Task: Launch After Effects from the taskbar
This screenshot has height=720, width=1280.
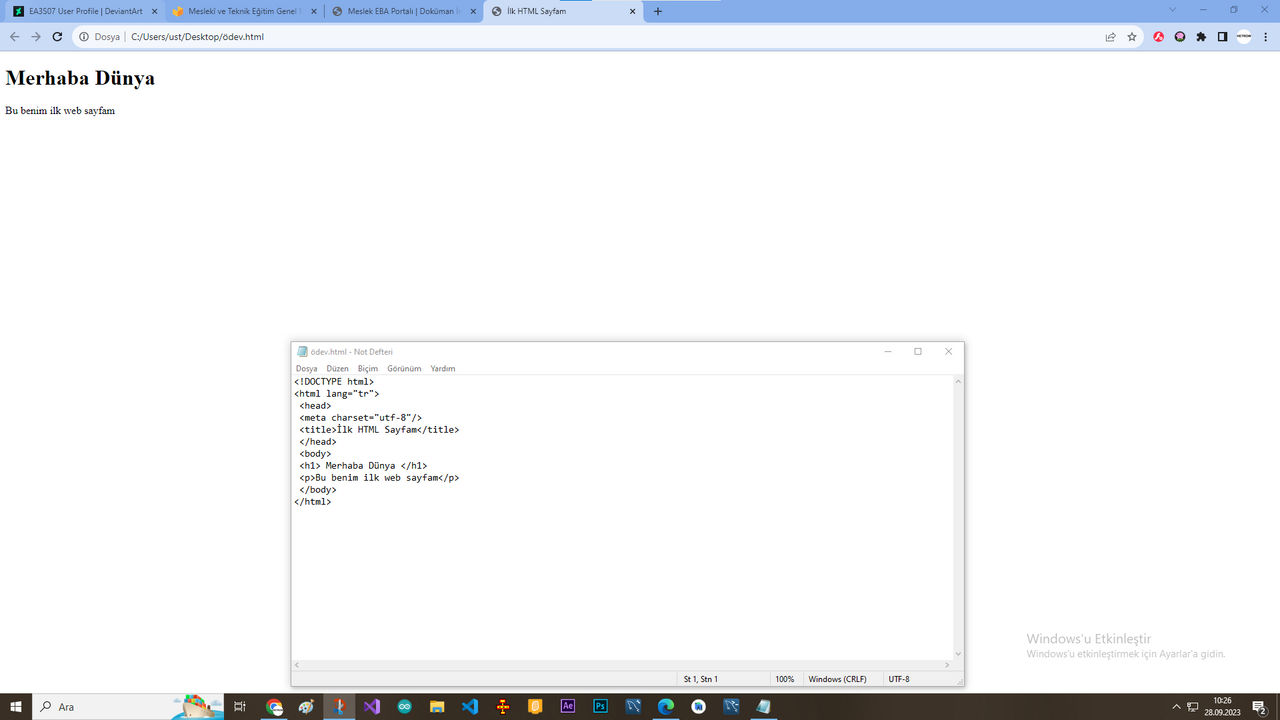Action: coord(567,706)
